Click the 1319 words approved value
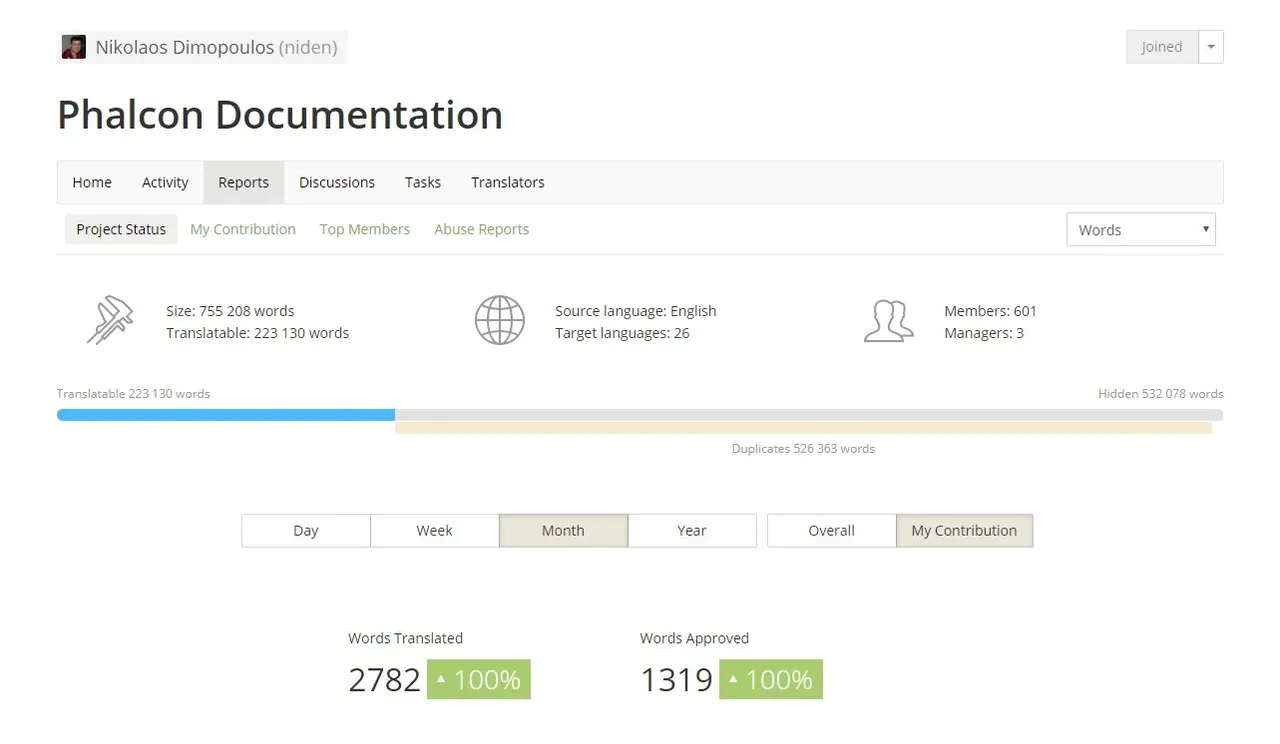Screen dimensions: 1280x744 pyautogui.click(x=676, y=680)
